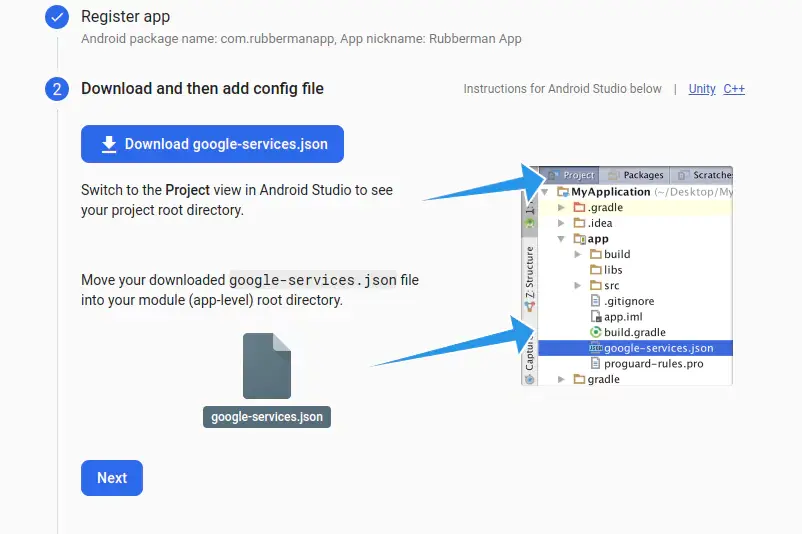
Task: Expand the src folder arrow
Action: pyautogui.click(x=577, y=285)
